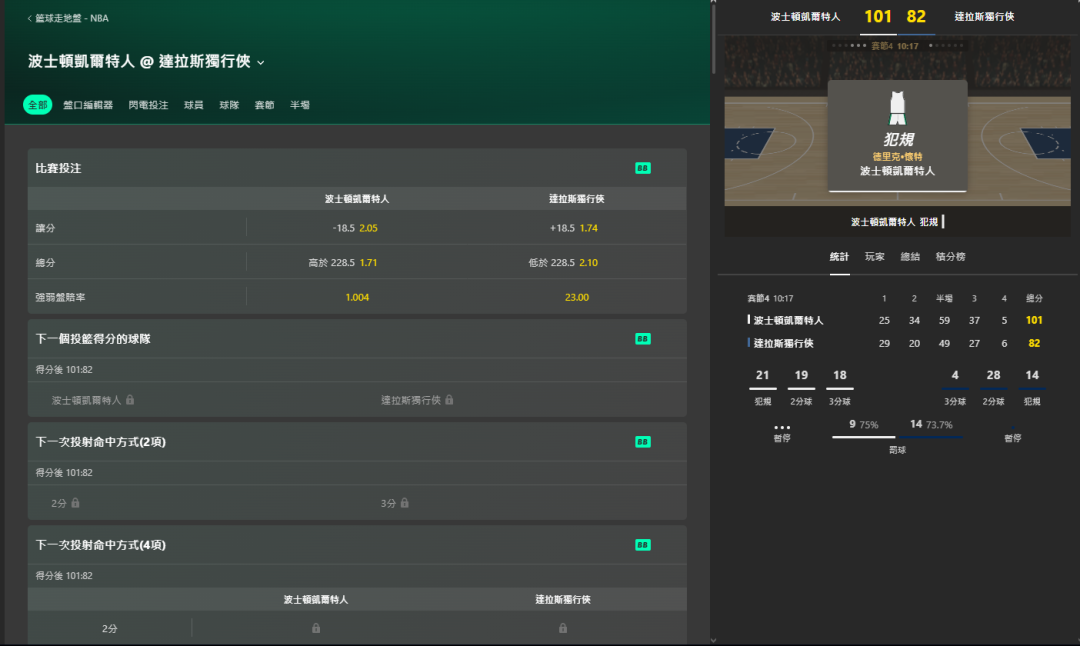Select the 全部 tab
Screen dimensions: 1080x646
(x=37, y=105)
